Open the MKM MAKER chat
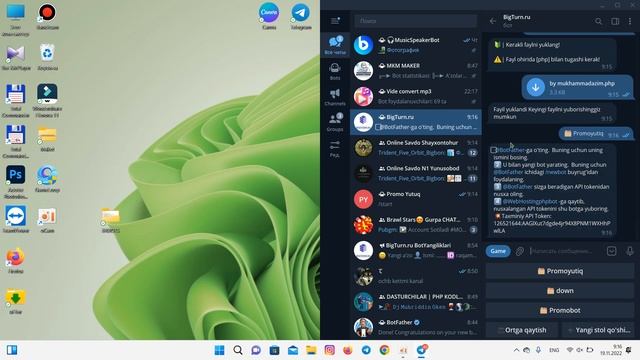 [x=416, y=71]
